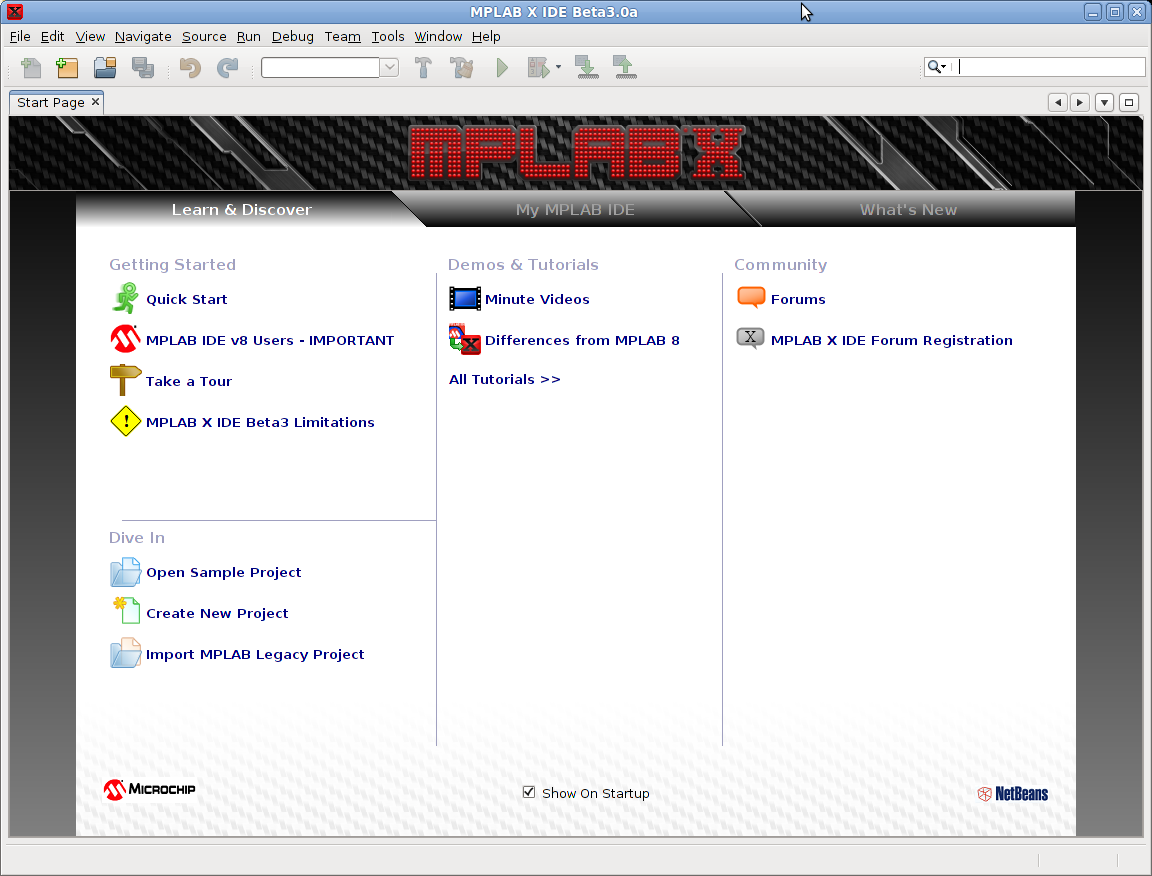Show the opened documents list dropdown
The height and width of the screenshot is (876, 1152).
(x=1104, y=102)
